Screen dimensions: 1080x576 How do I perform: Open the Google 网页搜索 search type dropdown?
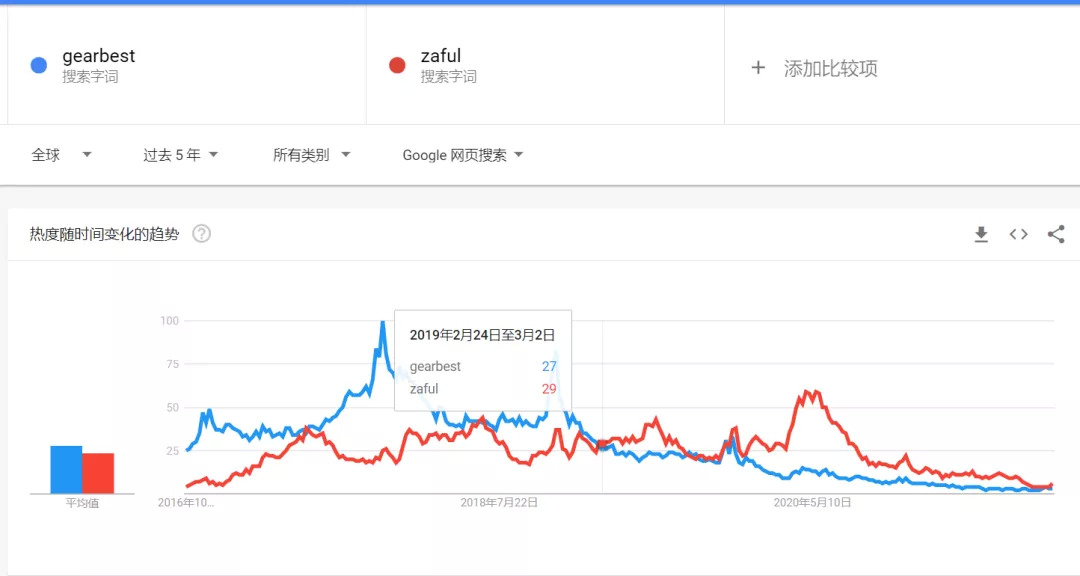pos(462,155)
